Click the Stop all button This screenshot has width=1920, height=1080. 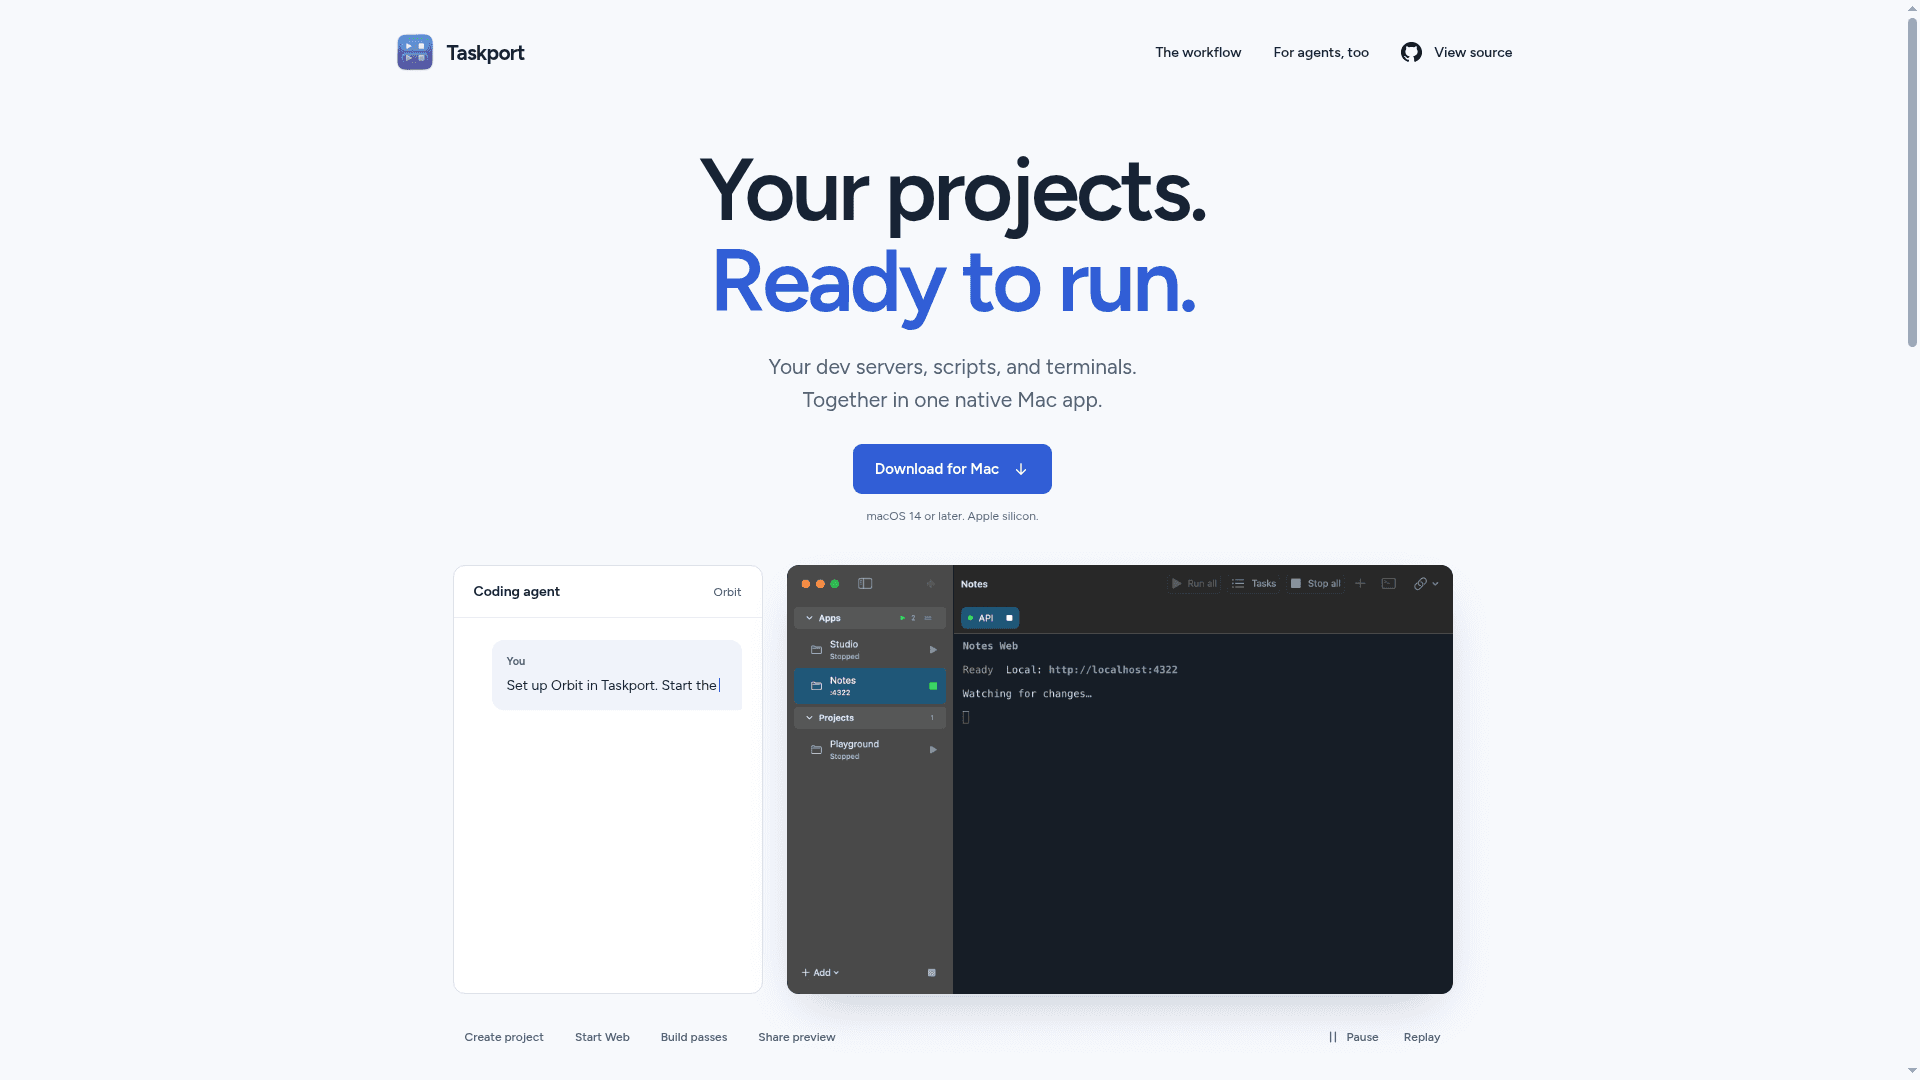pyautogui.click(x=1316, y=584)
